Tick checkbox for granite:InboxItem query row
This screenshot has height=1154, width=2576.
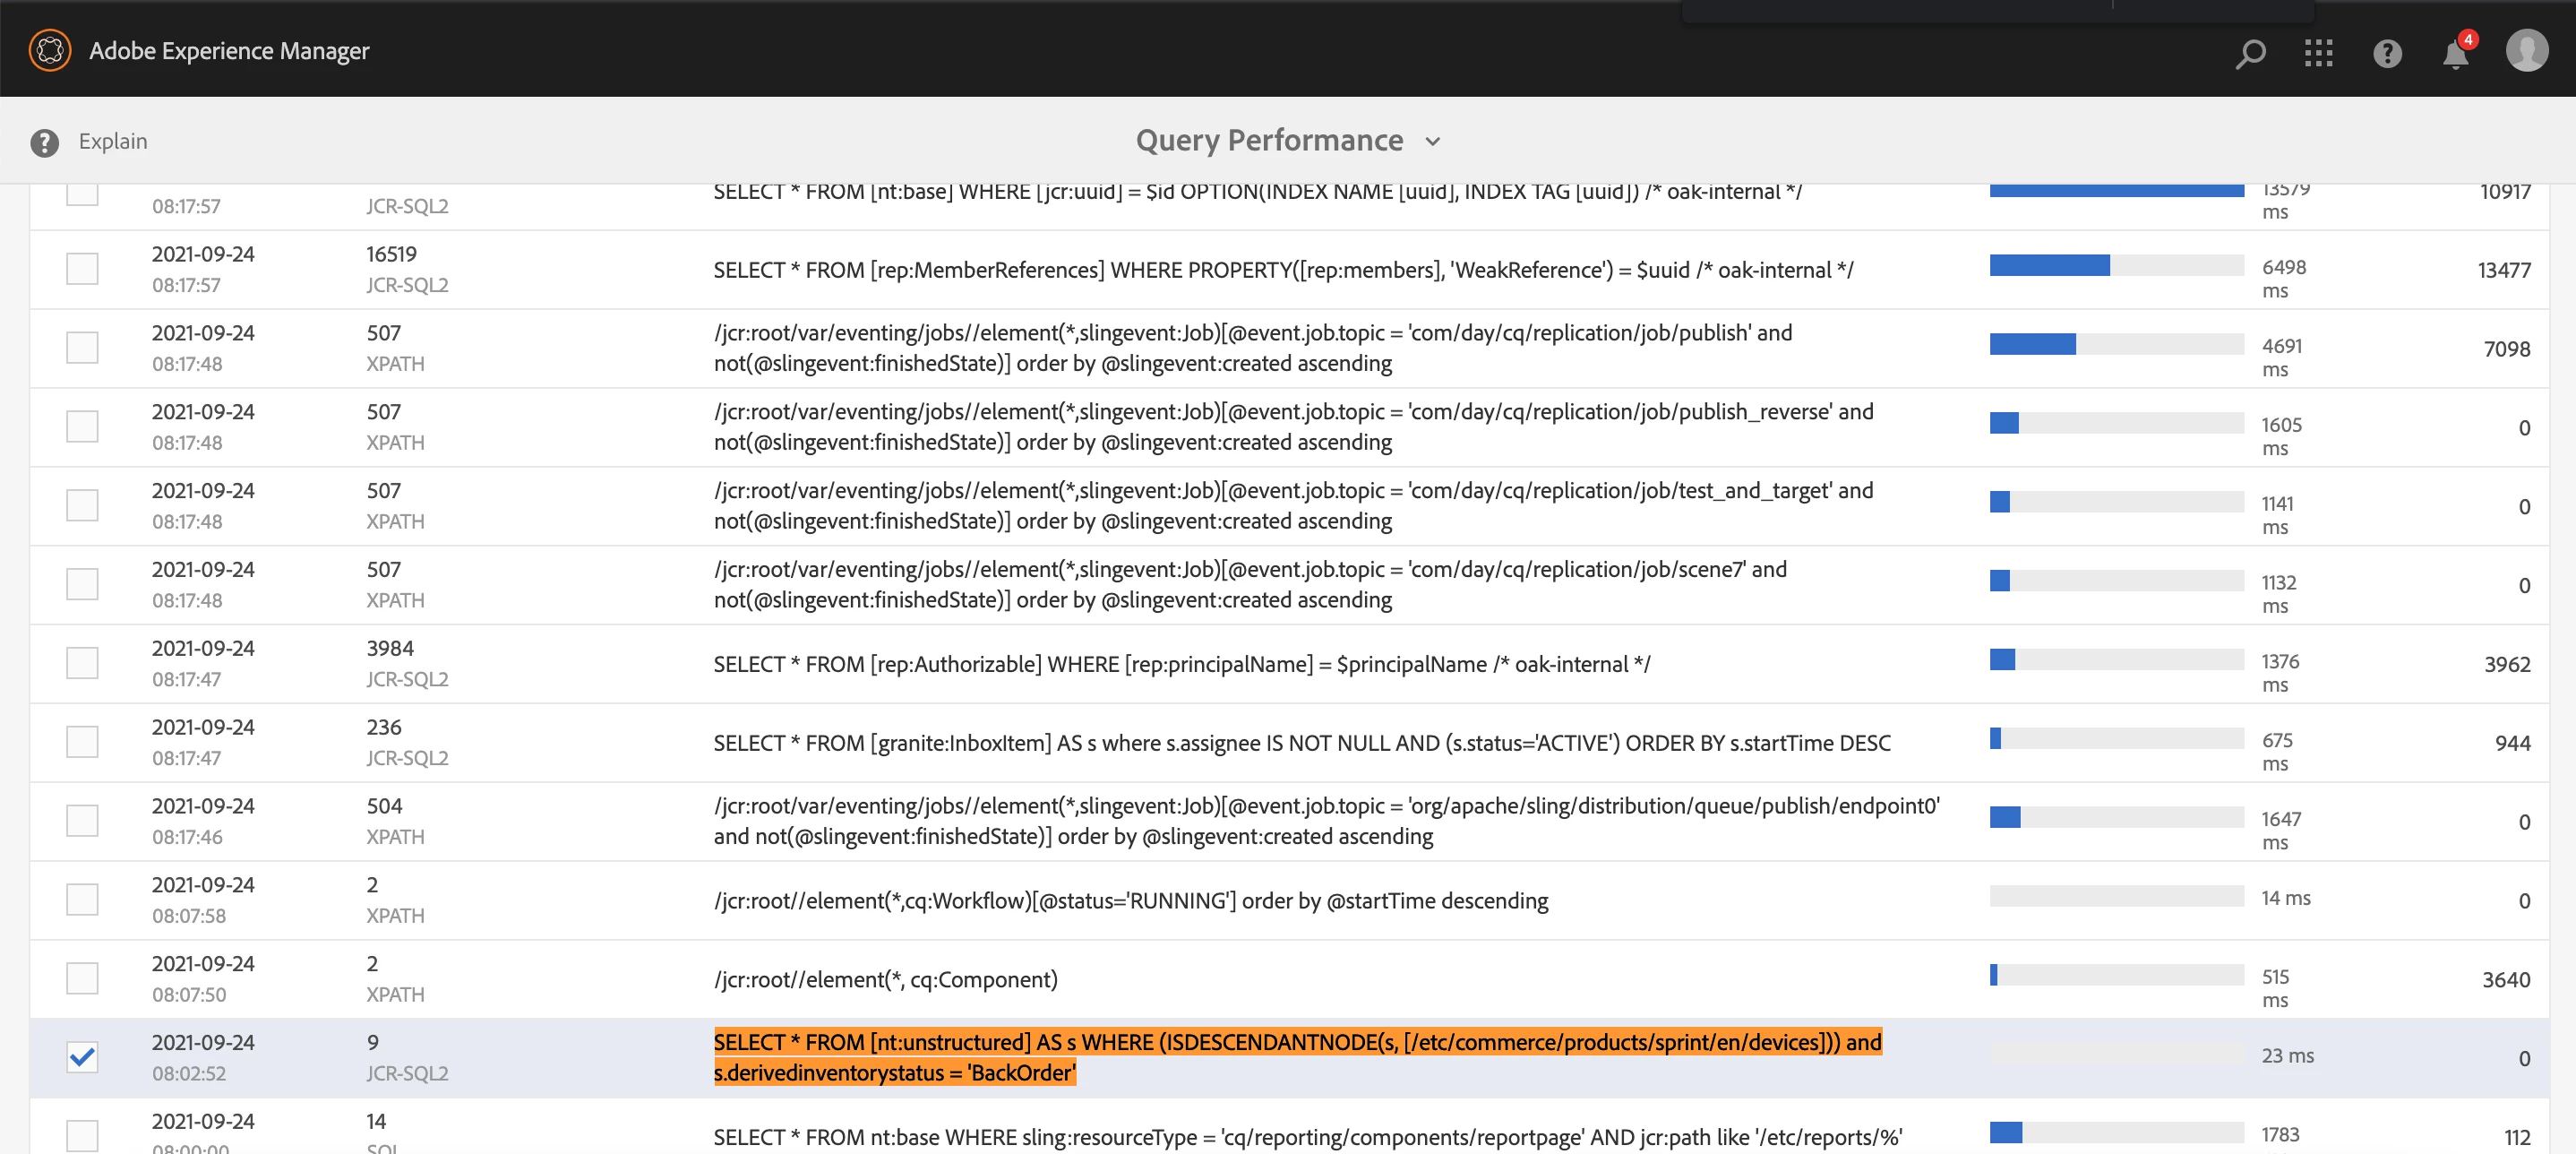click(82, 742)
